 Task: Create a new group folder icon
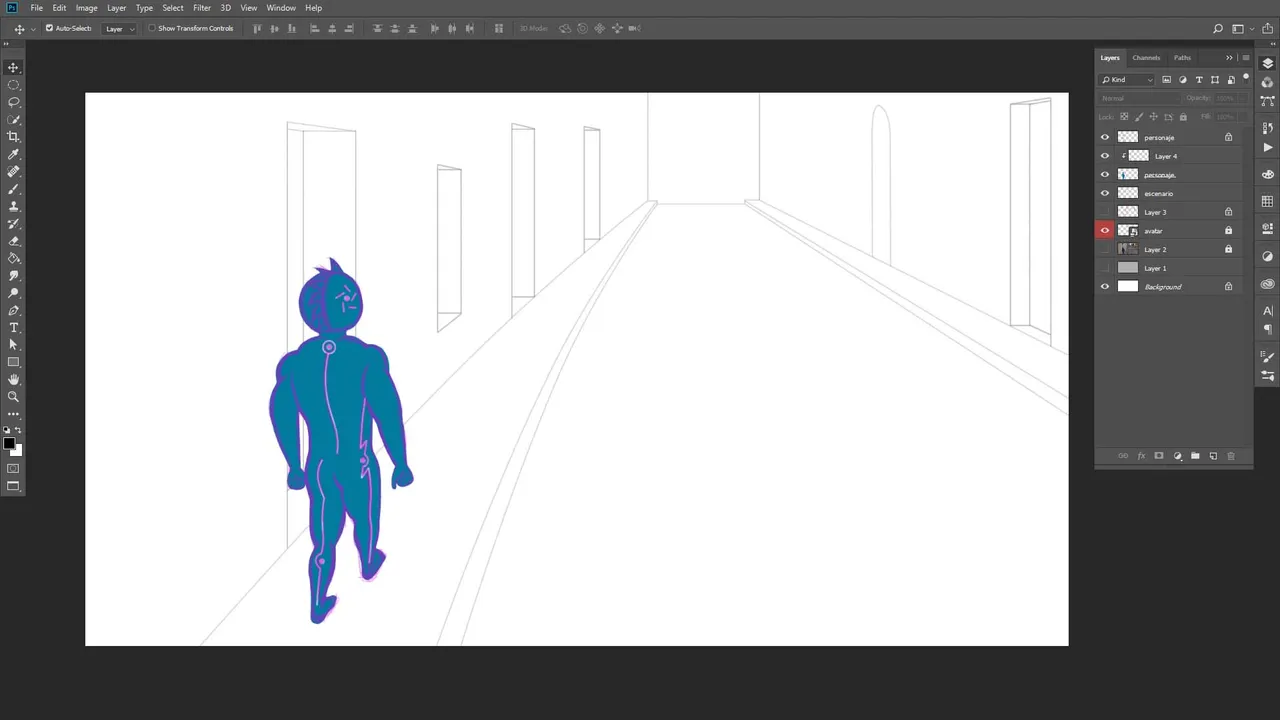(x=1195, y=456)
